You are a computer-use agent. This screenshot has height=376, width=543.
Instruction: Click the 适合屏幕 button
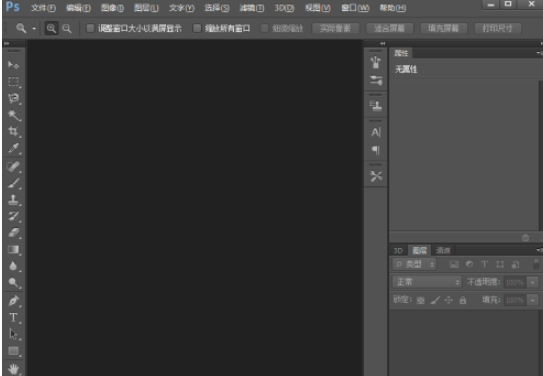390,28
